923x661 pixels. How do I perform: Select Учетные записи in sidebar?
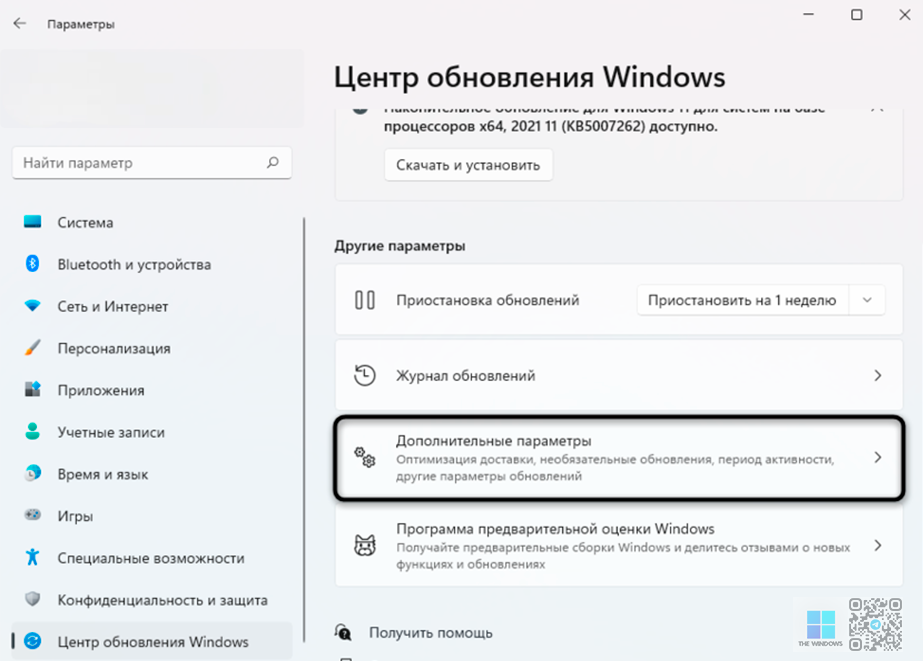point(152,432)
